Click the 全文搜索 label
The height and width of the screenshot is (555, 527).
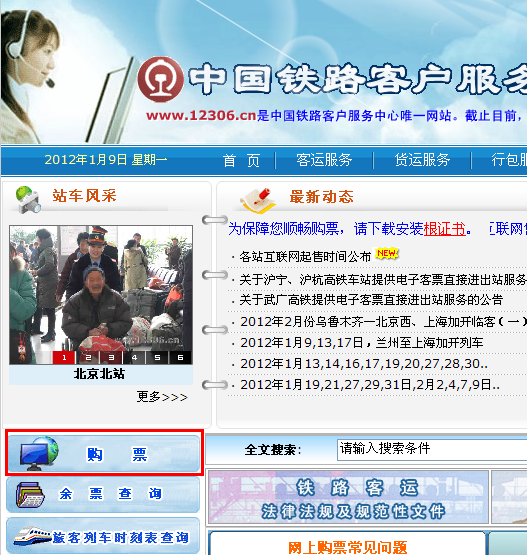click(x=273, y=450)
